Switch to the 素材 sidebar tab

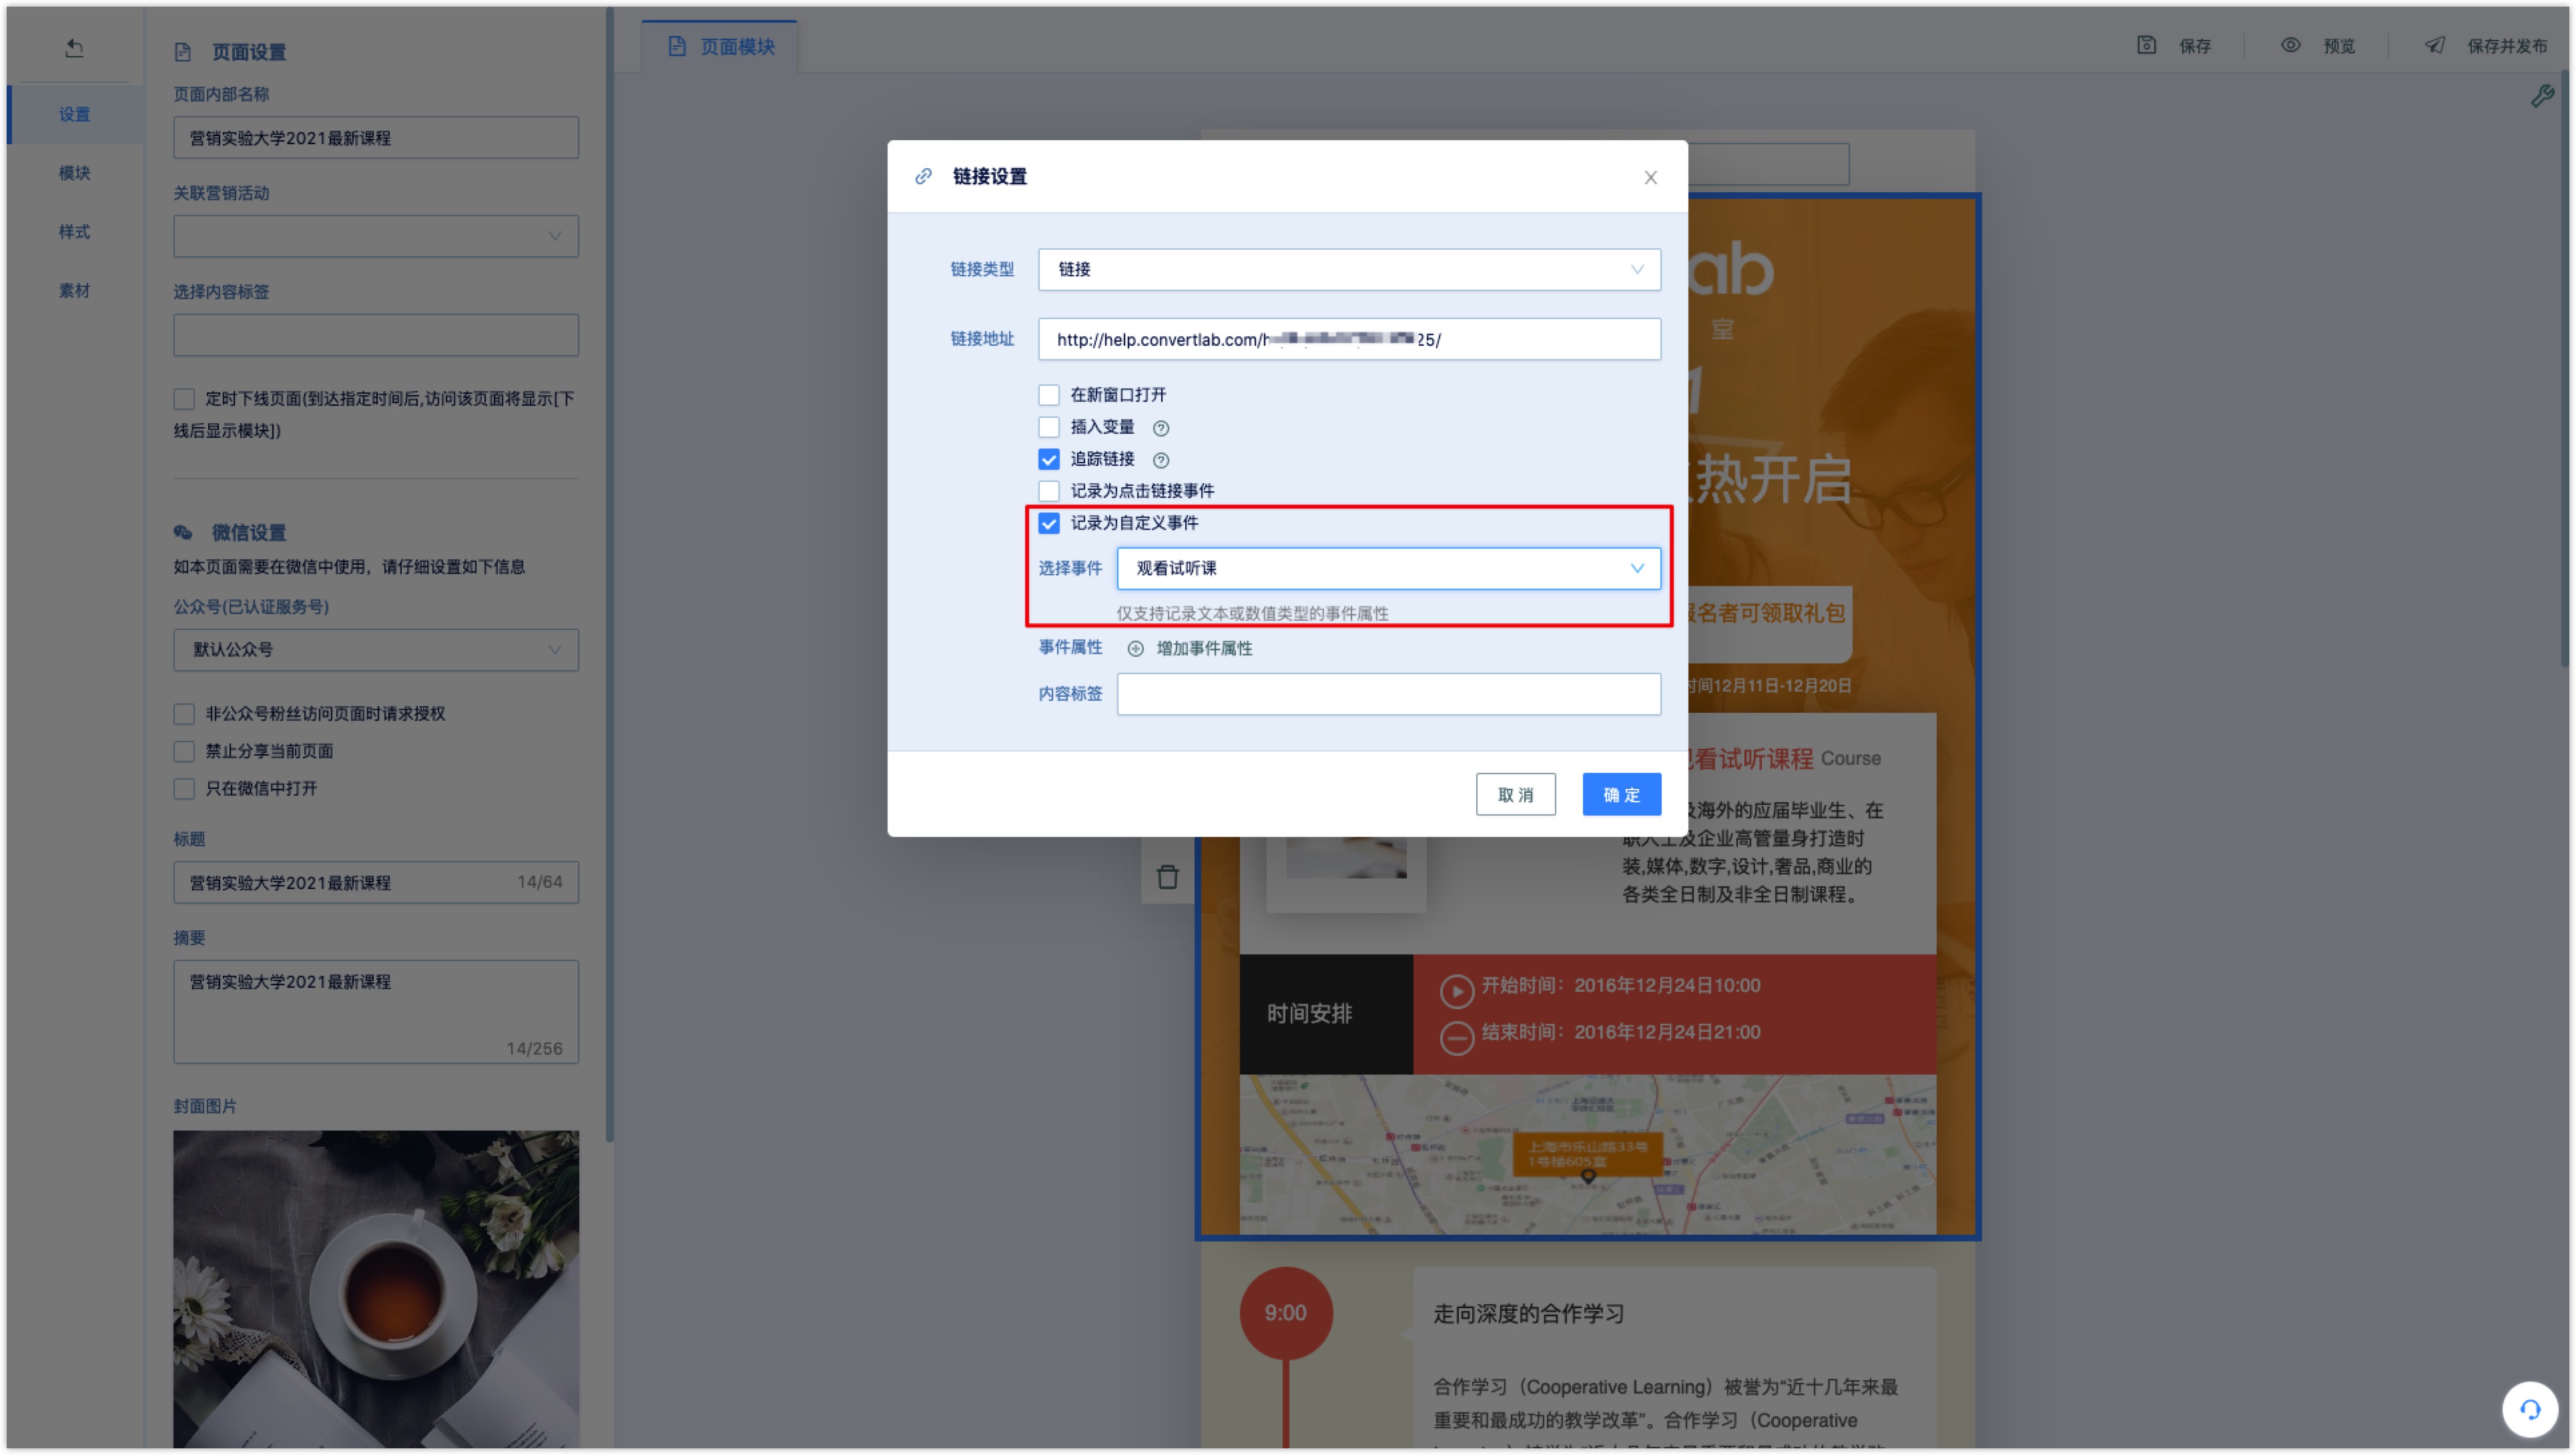[74, 291]
